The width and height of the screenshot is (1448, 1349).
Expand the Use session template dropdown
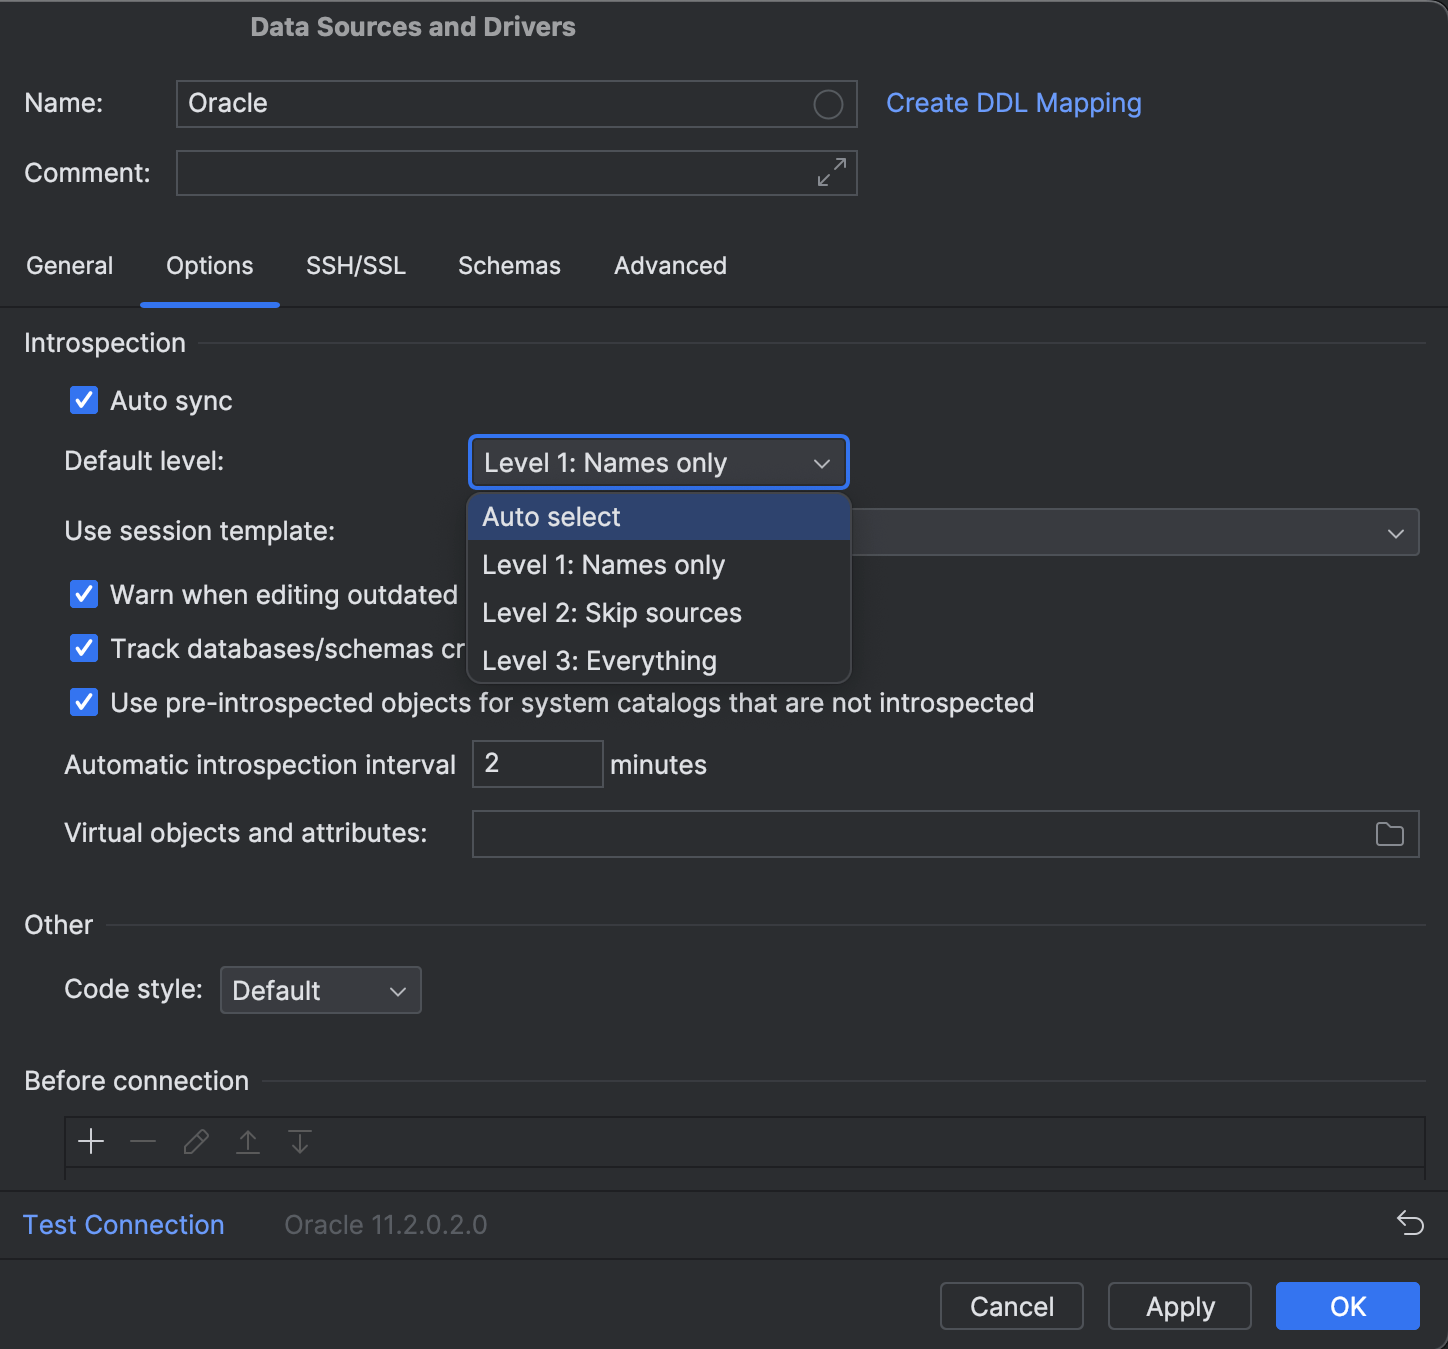tap(1395, 533)
